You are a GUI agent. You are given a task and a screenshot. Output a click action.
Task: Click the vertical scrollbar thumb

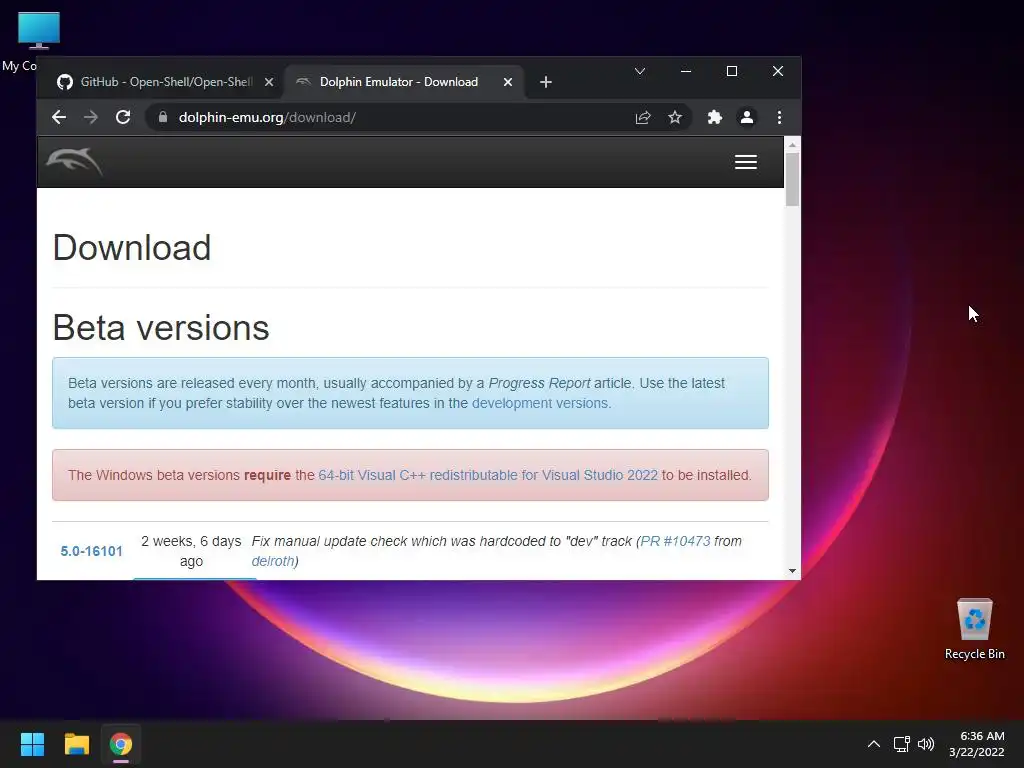[792, 179]
